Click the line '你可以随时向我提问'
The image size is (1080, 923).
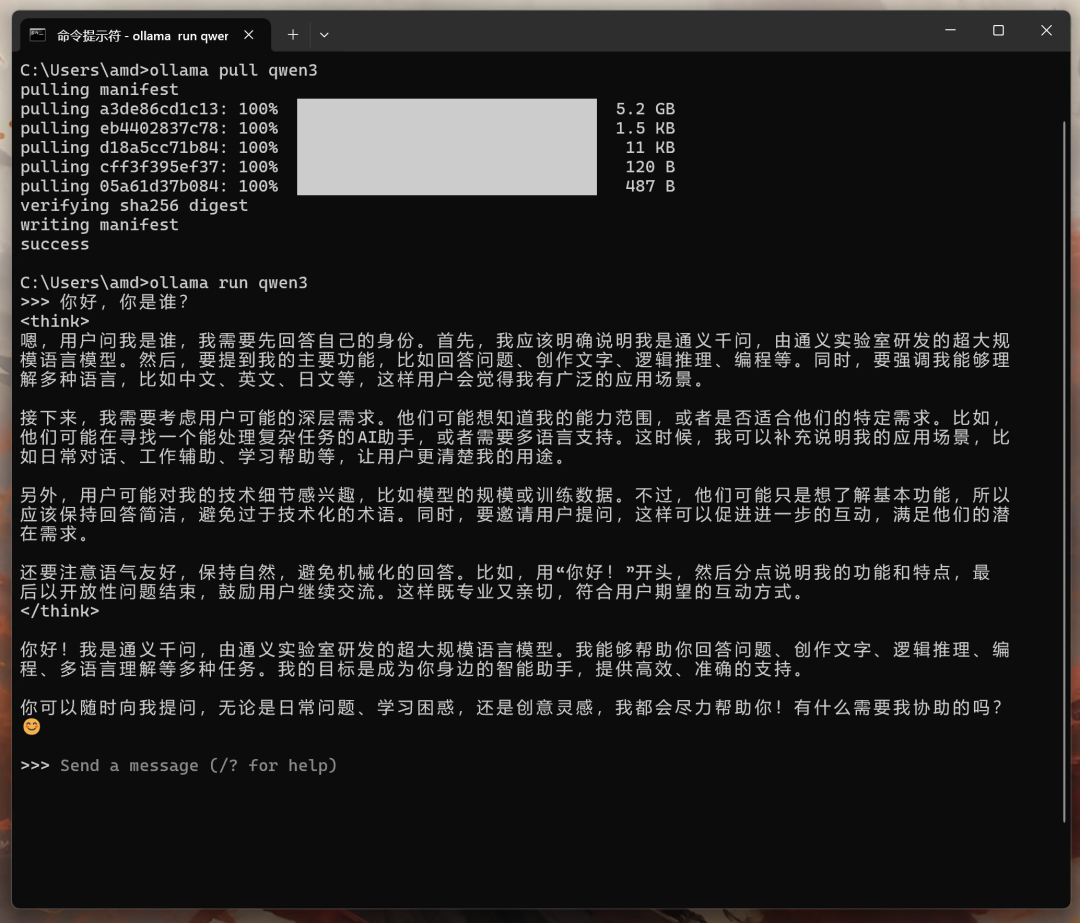512,707
